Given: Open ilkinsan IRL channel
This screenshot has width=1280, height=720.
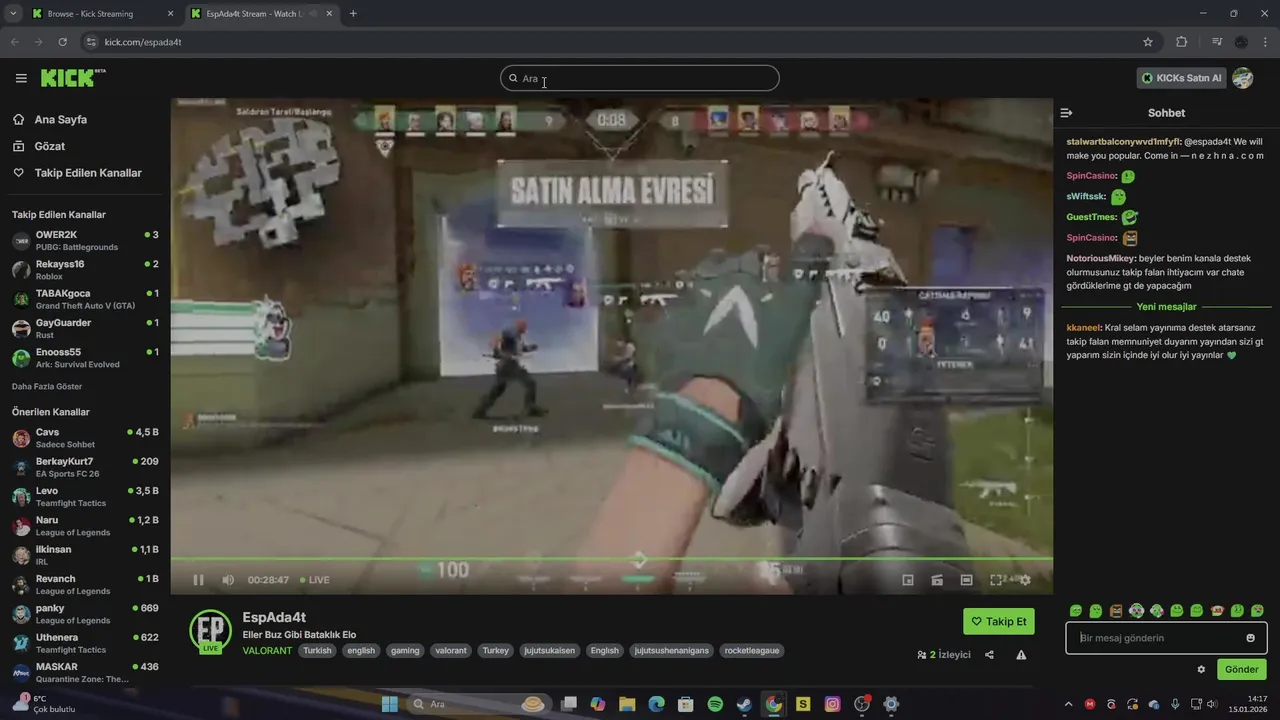Looking at the screenshot, I should pyautogui.click(x=85, y=555).
